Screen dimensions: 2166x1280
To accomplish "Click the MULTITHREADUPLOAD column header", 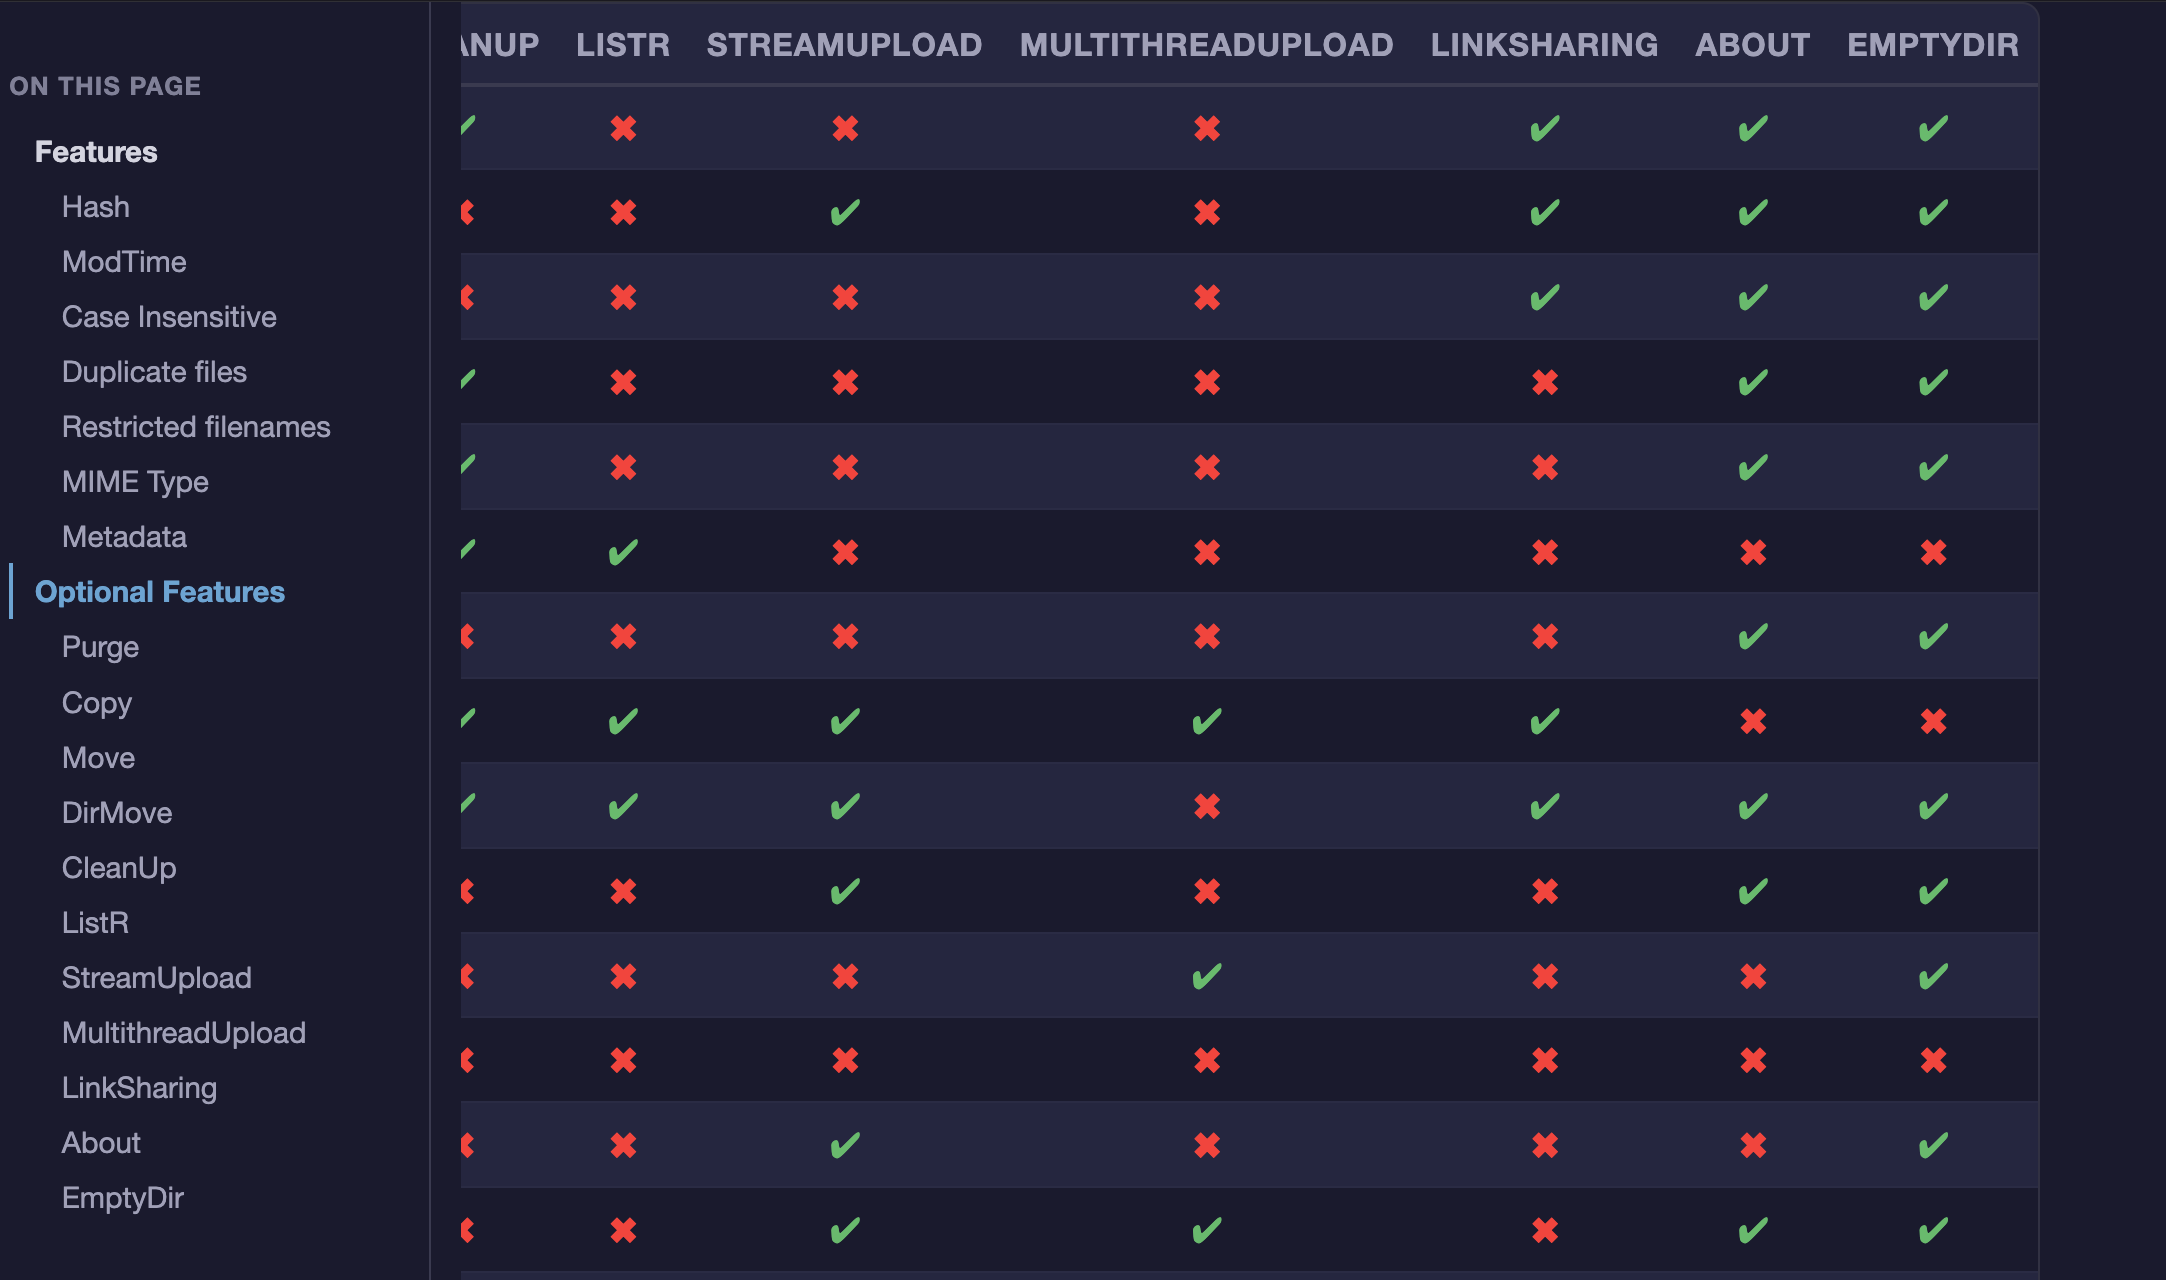I will coord(1206,45).
